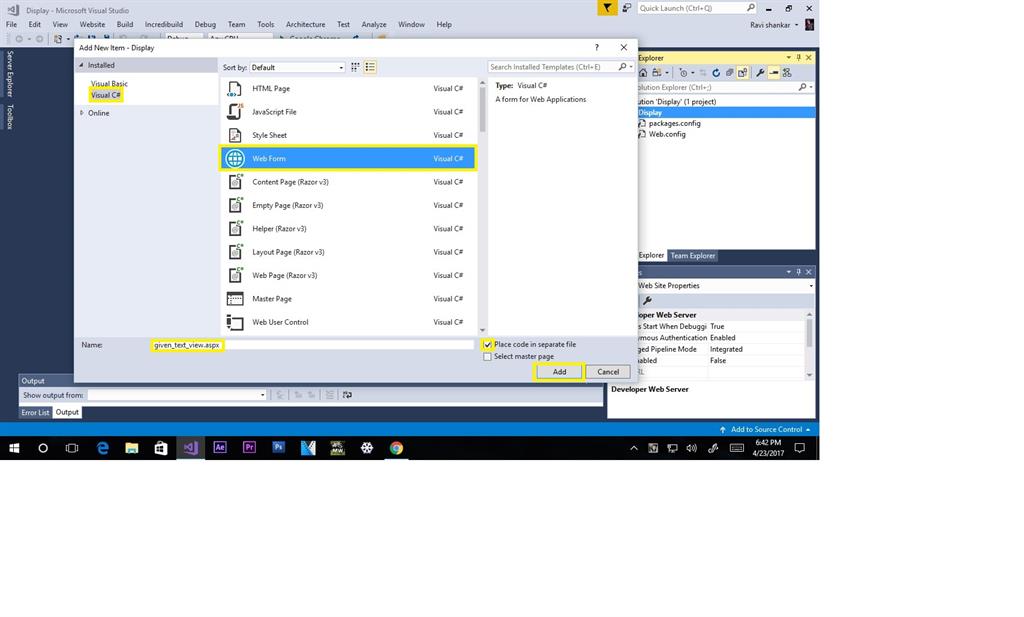This screenshot has width=1024, height=617.
Task: Switch to the Error List tab
Action: pos(35,413)
